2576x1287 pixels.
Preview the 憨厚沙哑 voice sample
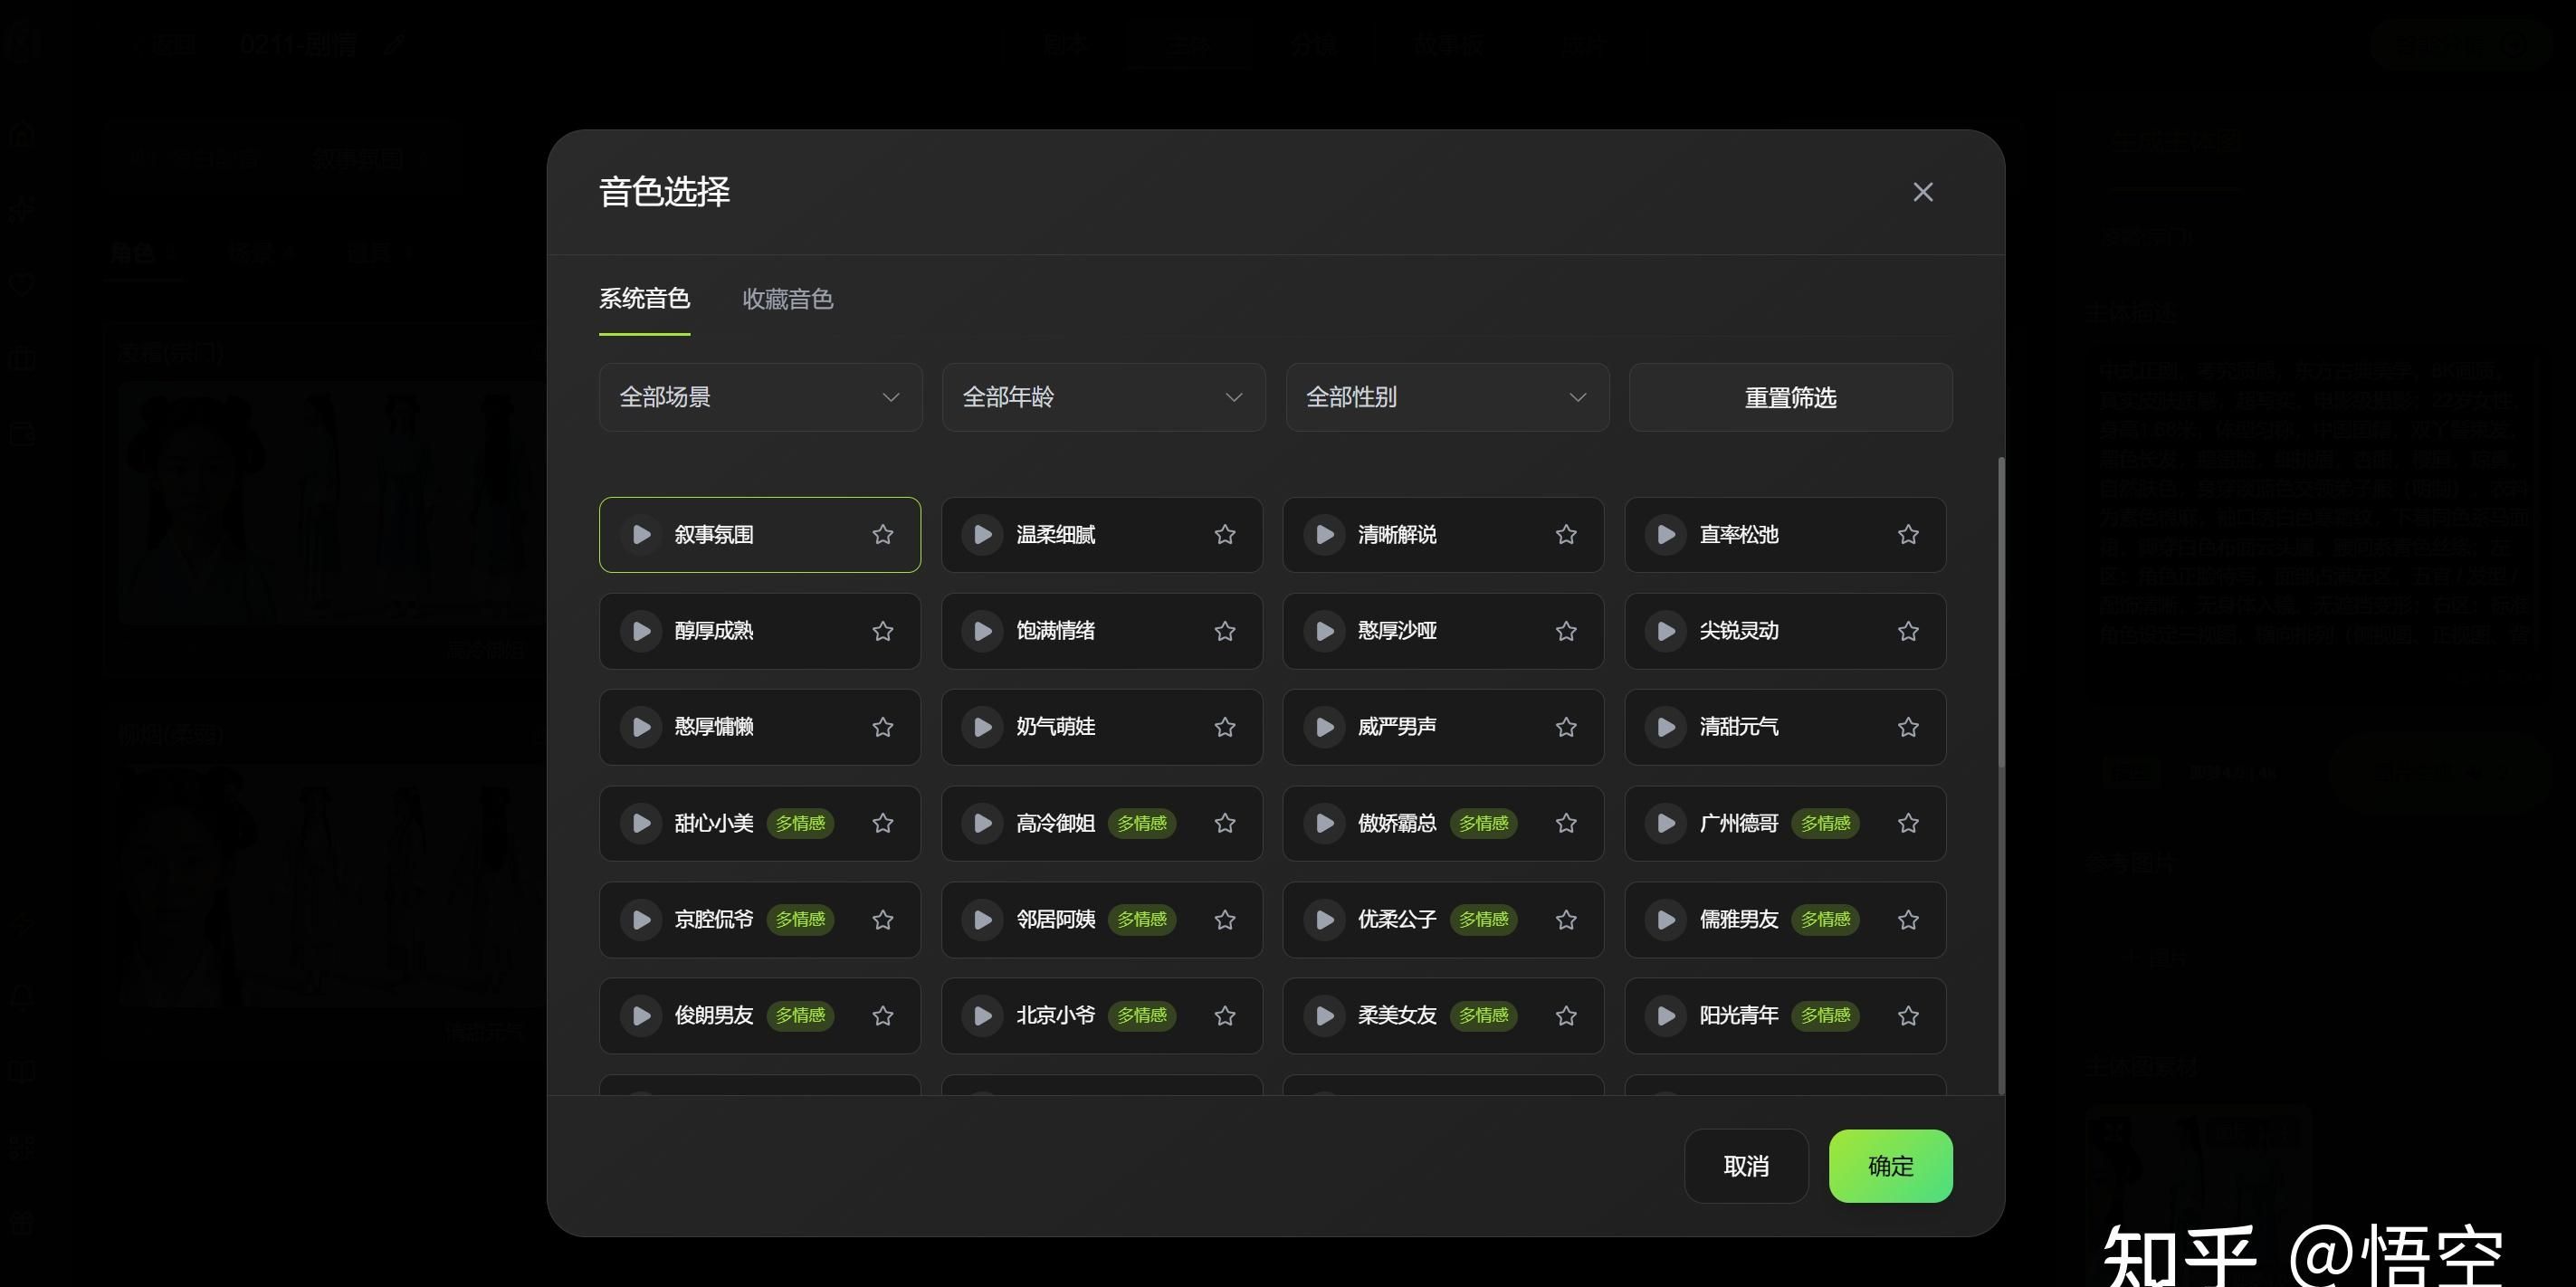click(1324, 631)
